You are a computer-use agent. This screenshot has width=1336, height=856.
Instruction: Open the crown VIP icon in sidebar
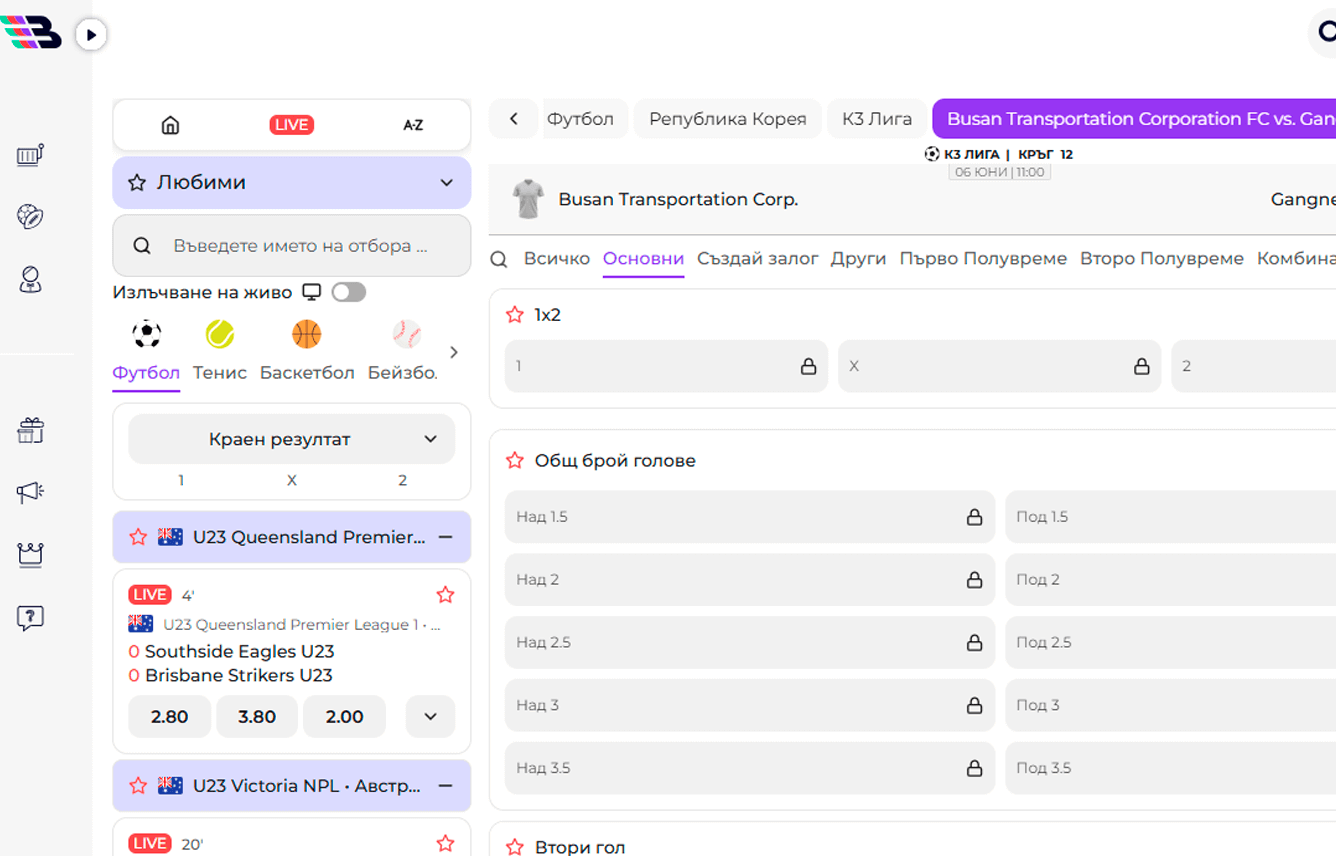pos(30,554)
